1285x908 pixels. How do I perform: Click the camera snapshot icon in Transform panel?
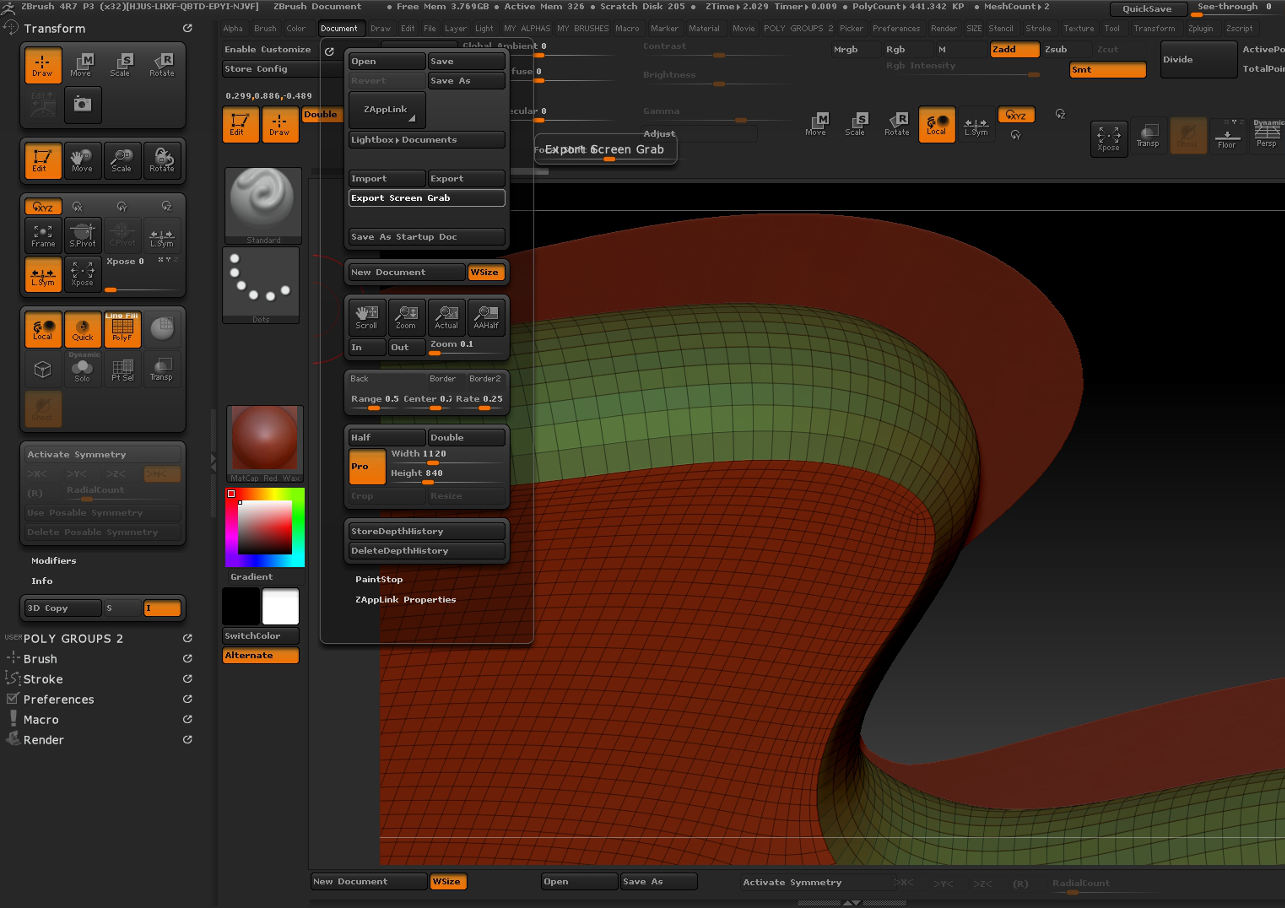(x=82, y=105)
